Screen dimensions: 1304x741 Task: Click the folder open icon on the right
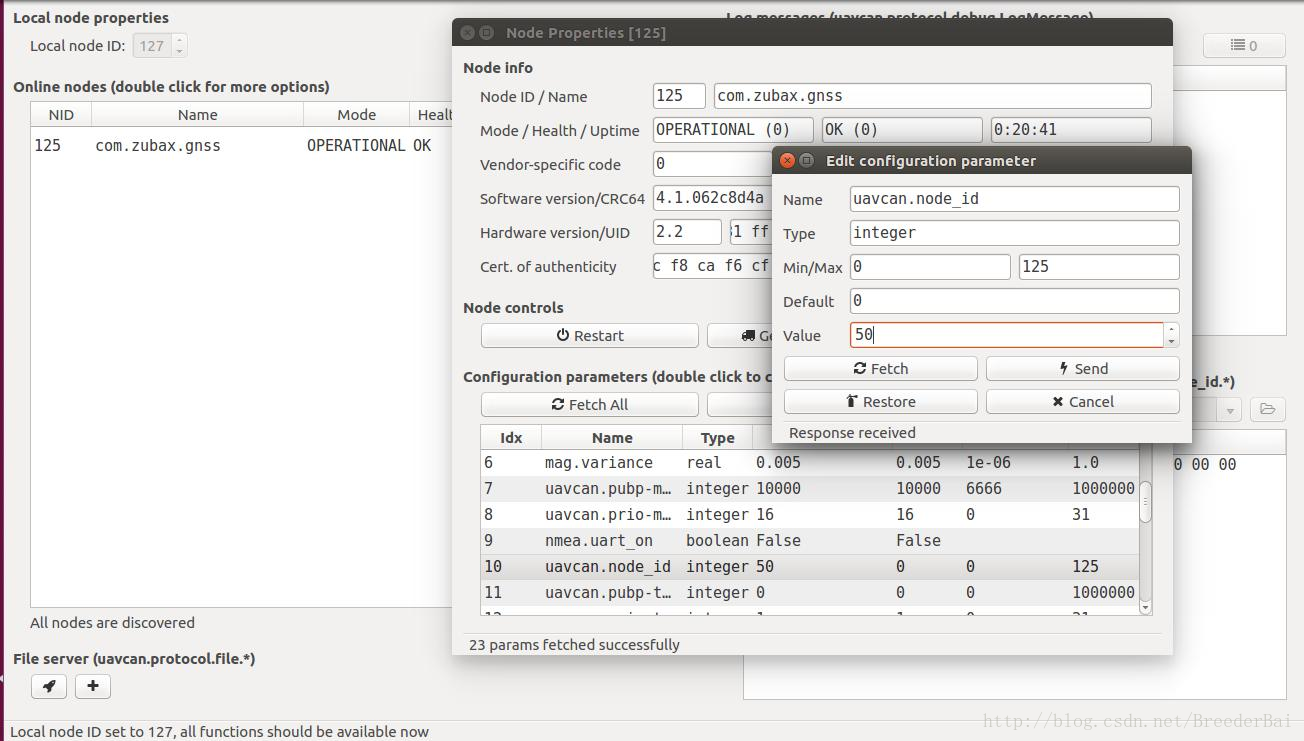1267,409
